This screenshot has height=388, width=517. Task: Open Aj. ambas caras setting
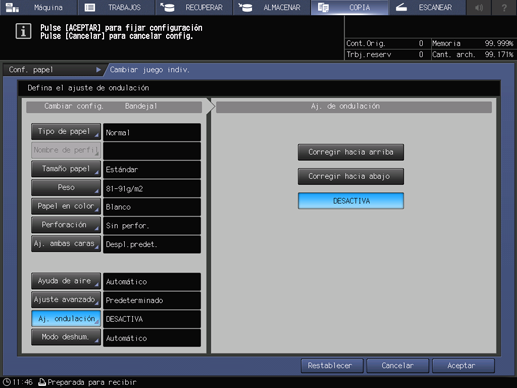(66, 244)
